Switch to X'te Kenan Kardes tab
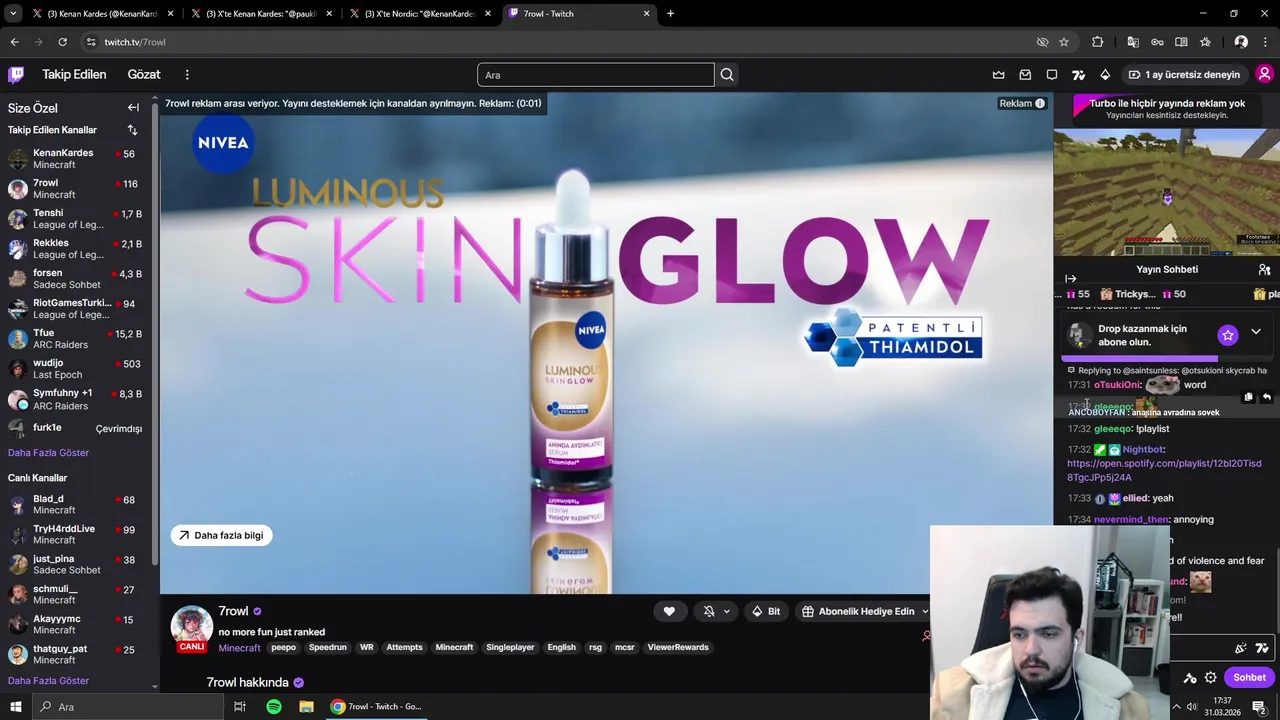Screen dimensions: 1280x720 [262, 14]
